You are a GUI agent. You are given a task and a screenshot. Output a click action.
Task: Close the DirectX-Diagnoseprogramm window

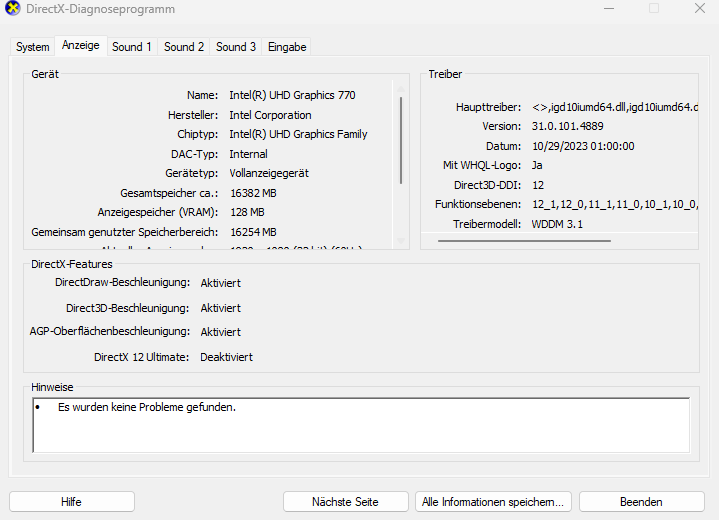point(700,9)
